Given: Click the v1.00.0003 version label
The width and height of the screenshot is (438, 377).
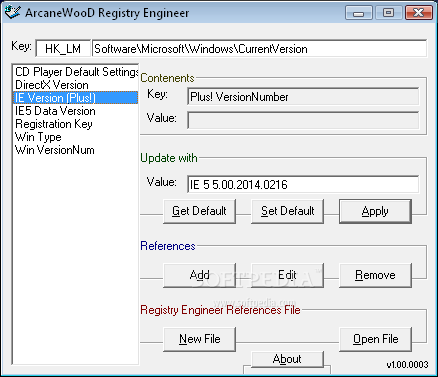Looking at the screenshot, I should point(407,364).
